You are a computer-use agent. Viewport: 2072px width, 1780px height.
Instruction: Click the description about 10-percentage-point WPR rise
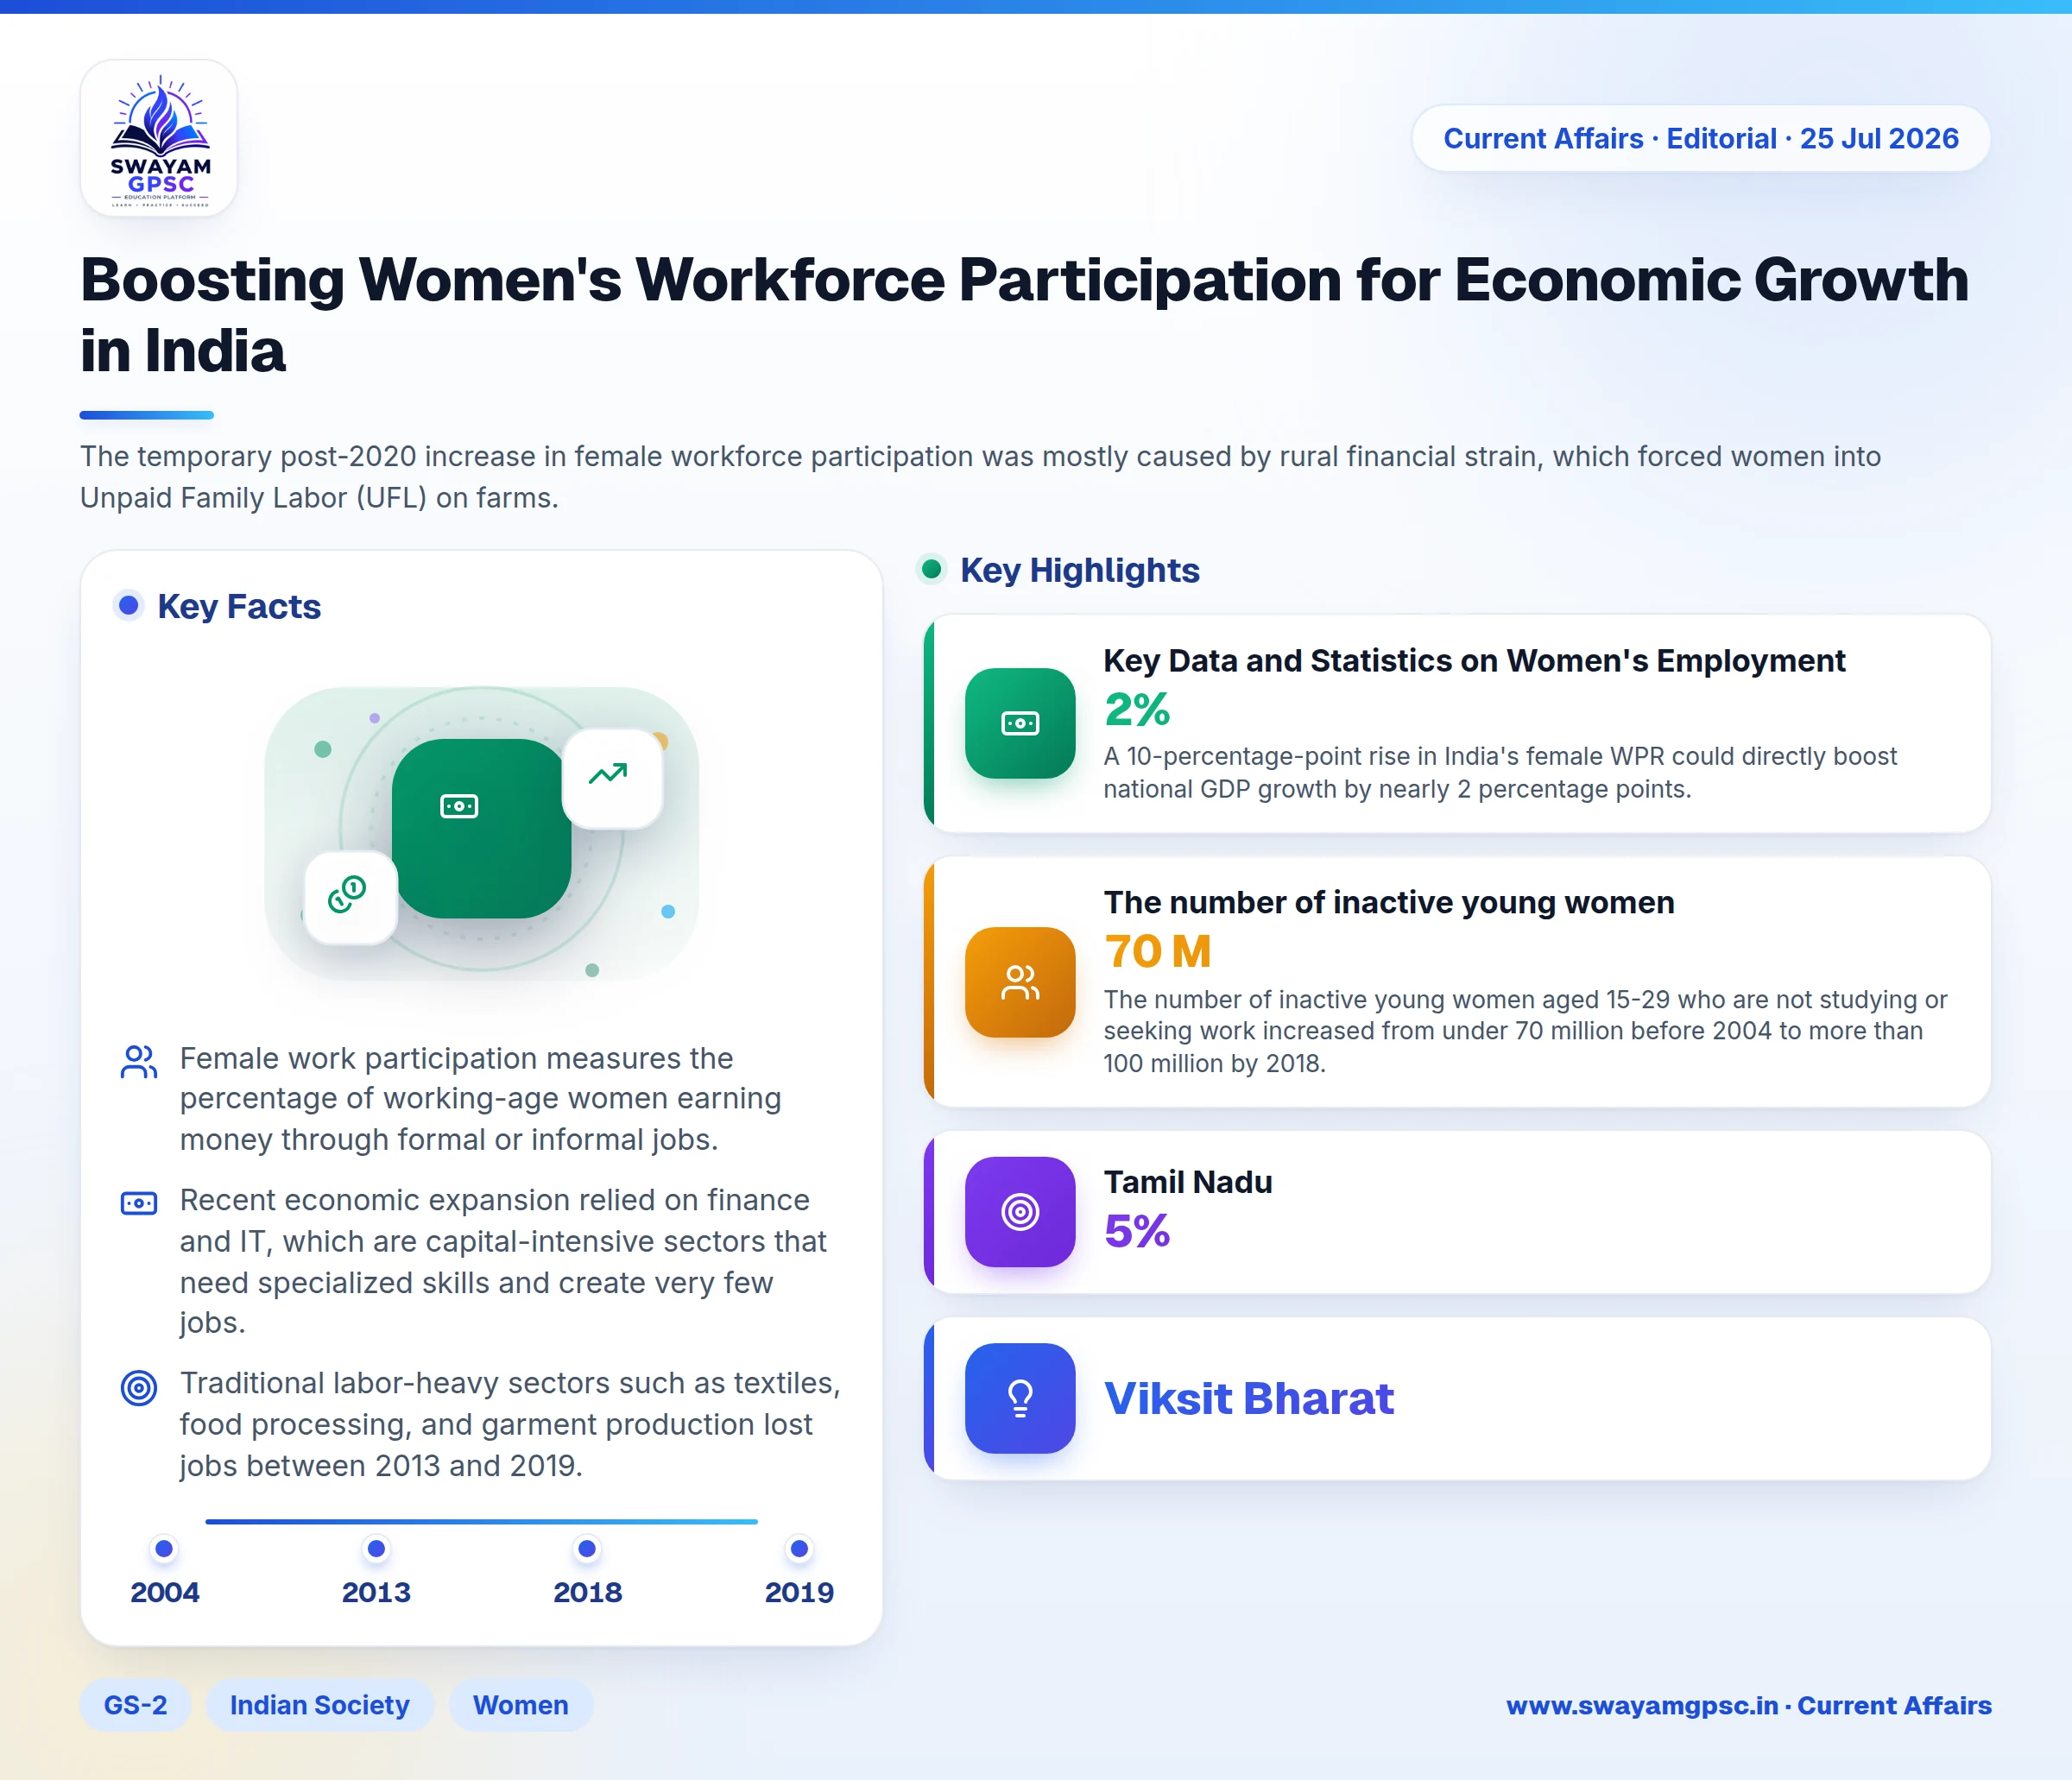(1500, 773)
